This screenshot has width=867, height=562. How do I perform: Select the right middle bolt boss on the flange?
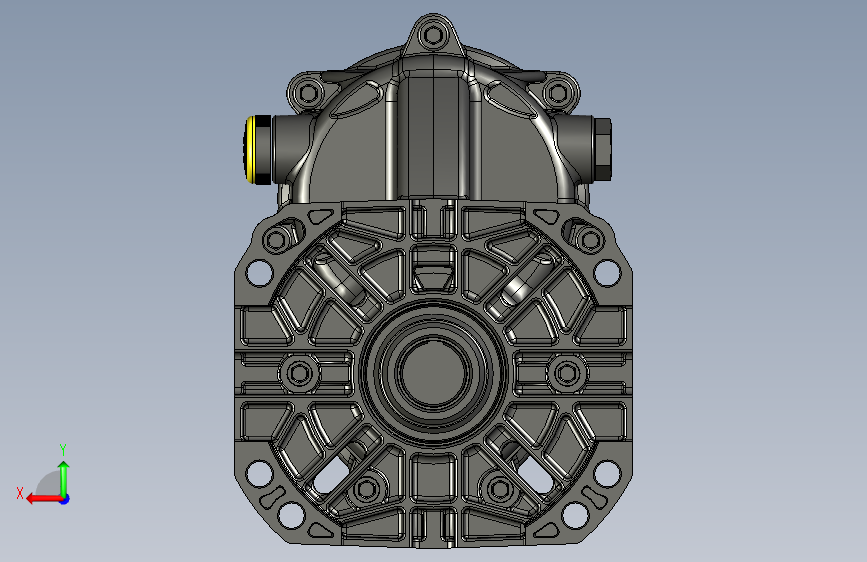[x=567, y=373]
